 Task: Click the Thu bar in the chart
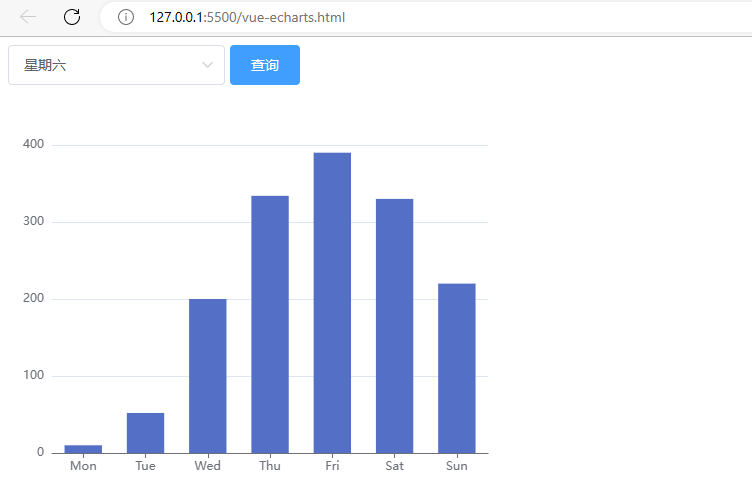pos(270,325)
